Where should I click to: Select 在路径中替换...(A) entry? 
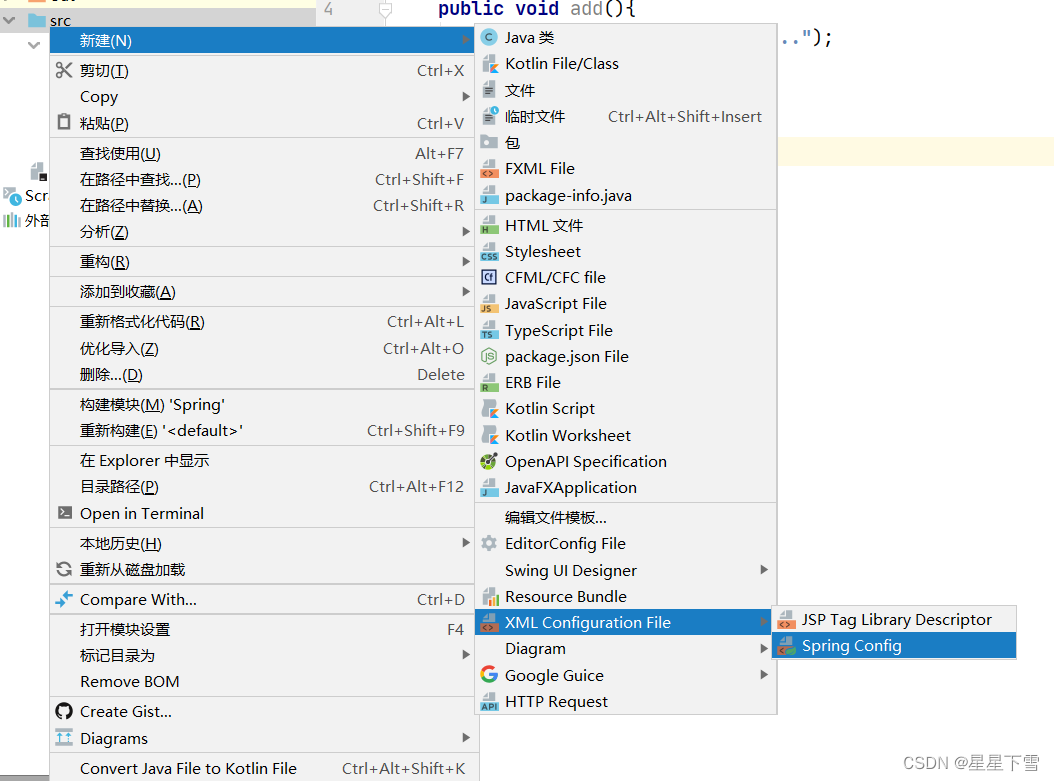pos(262,206)
